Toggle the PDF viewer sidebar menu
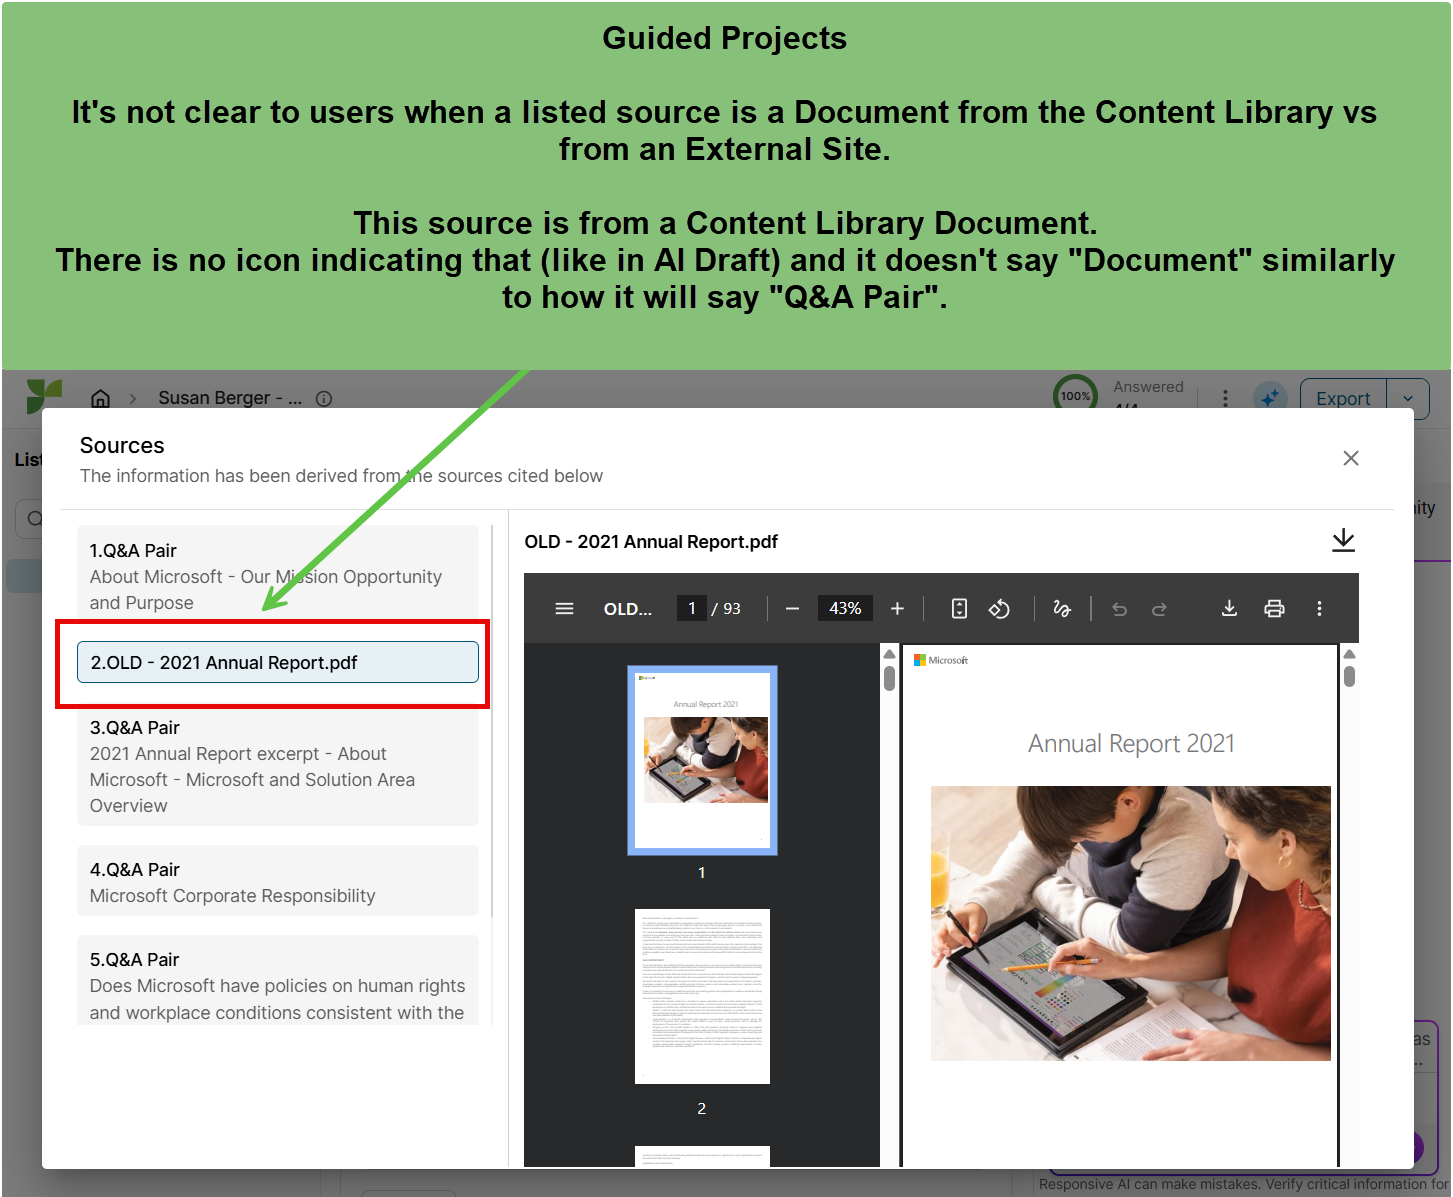This screenshot has width=1453, height=1197. point(564,608)
